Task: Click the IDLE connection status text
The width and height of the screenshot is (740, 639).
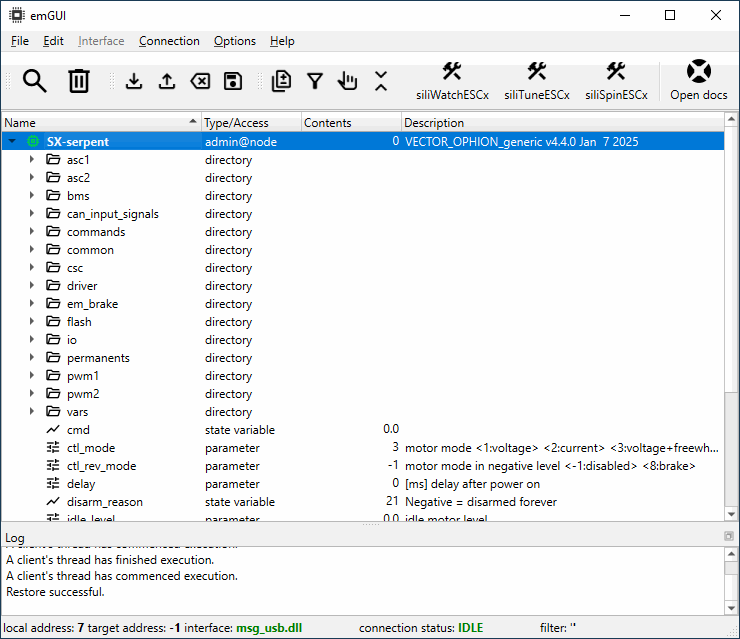Action: click(471, 628)
